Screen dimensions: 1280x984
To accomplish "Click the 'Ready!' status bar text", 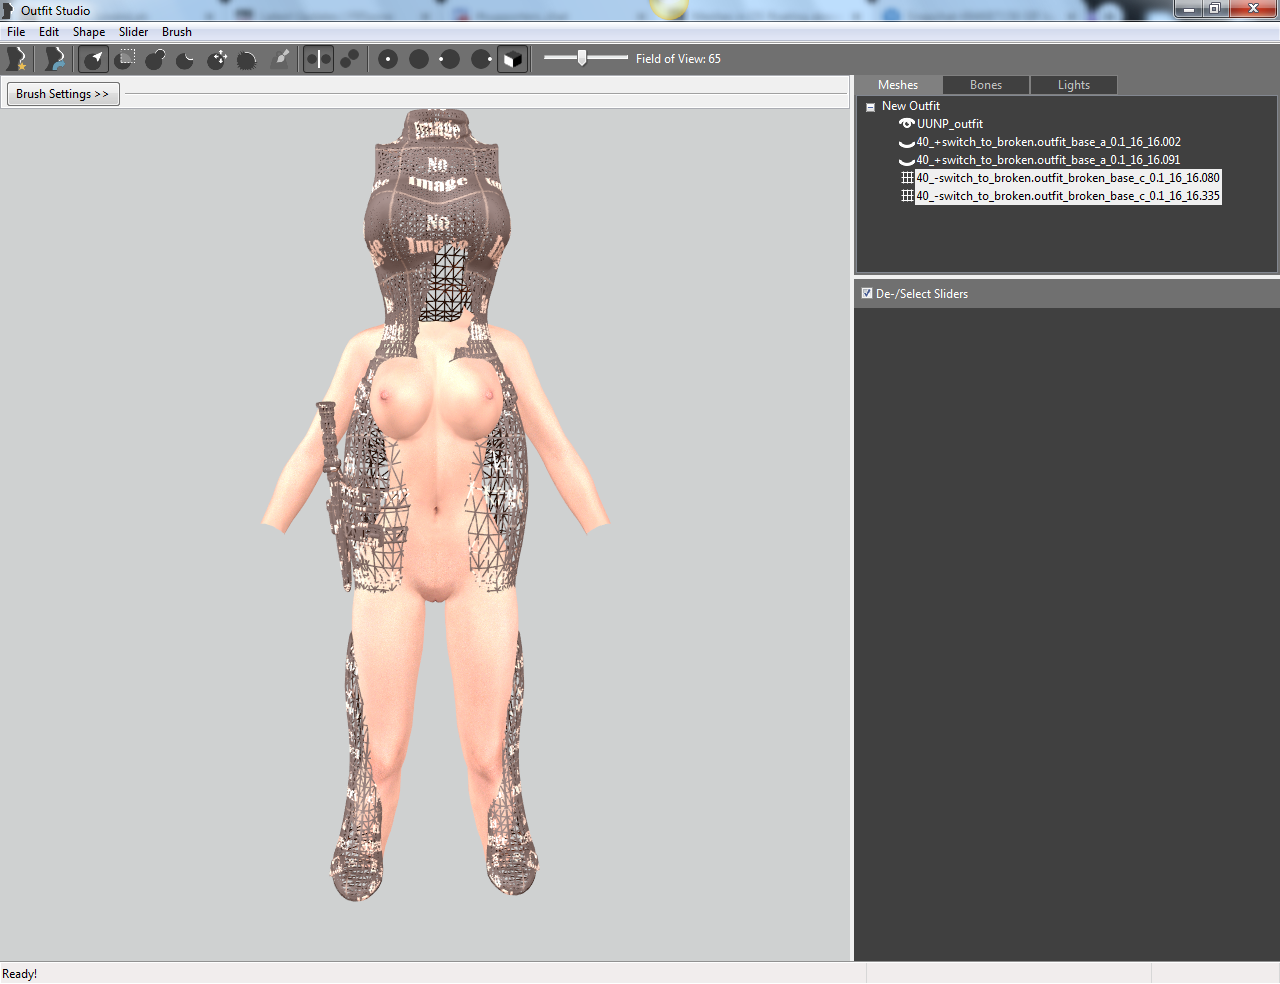I will (x=20, y=974).
